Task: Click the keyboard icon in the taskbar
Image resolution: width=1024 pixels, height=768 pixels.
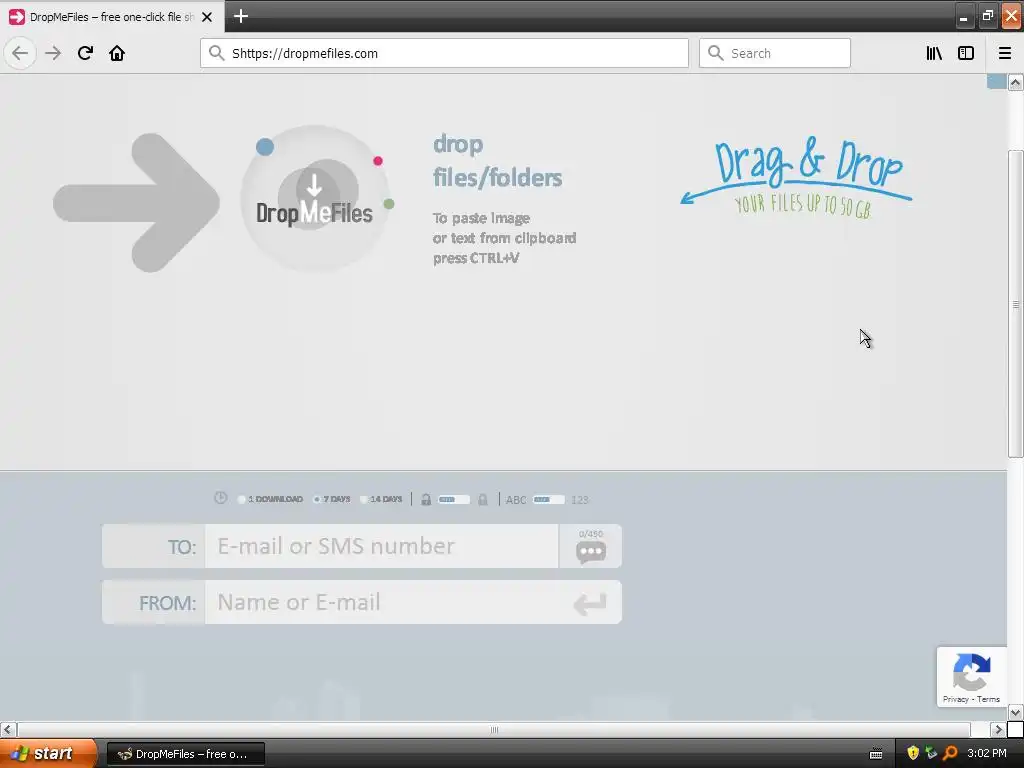Action: point(876,754)
